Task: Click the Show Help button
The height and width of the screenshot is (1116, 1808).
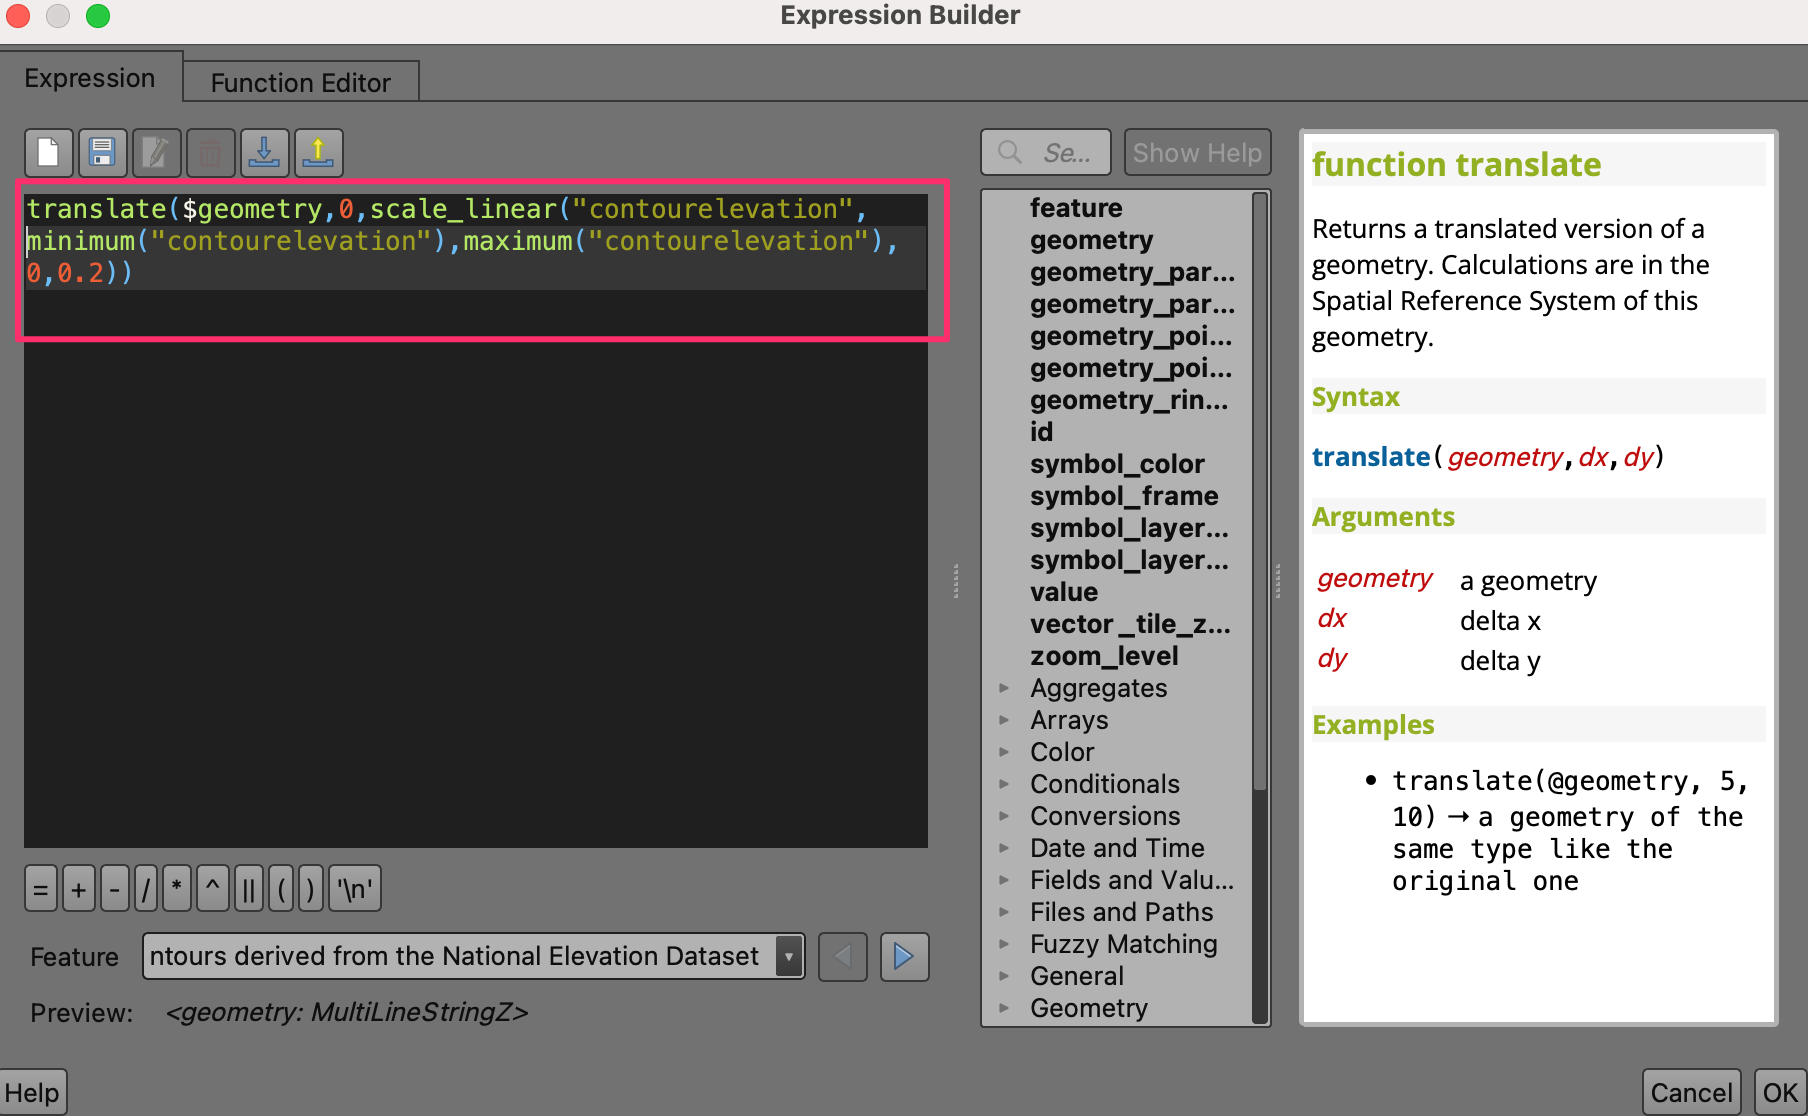Action: coord(1197,153)
